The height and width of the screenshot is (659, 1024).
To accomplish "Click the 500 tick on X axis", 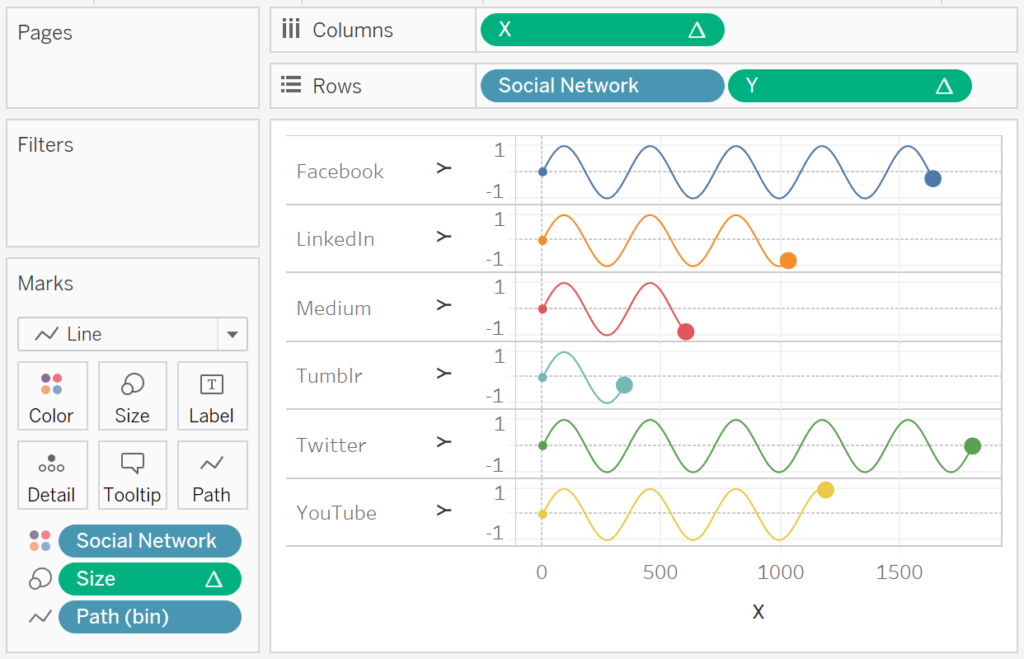I will pyautogui.click(x=660, y=572).
